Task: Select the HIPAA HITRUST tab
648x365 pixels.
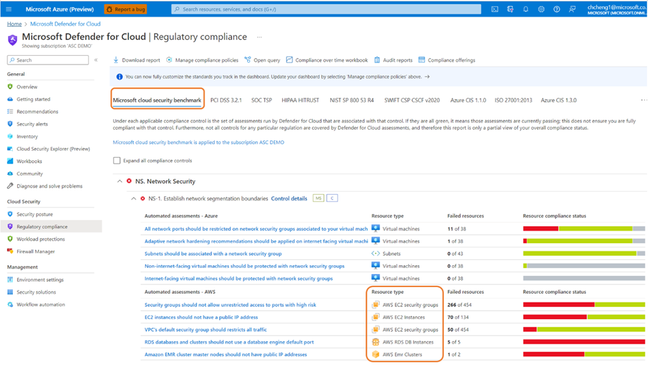Action: point(300,100)
